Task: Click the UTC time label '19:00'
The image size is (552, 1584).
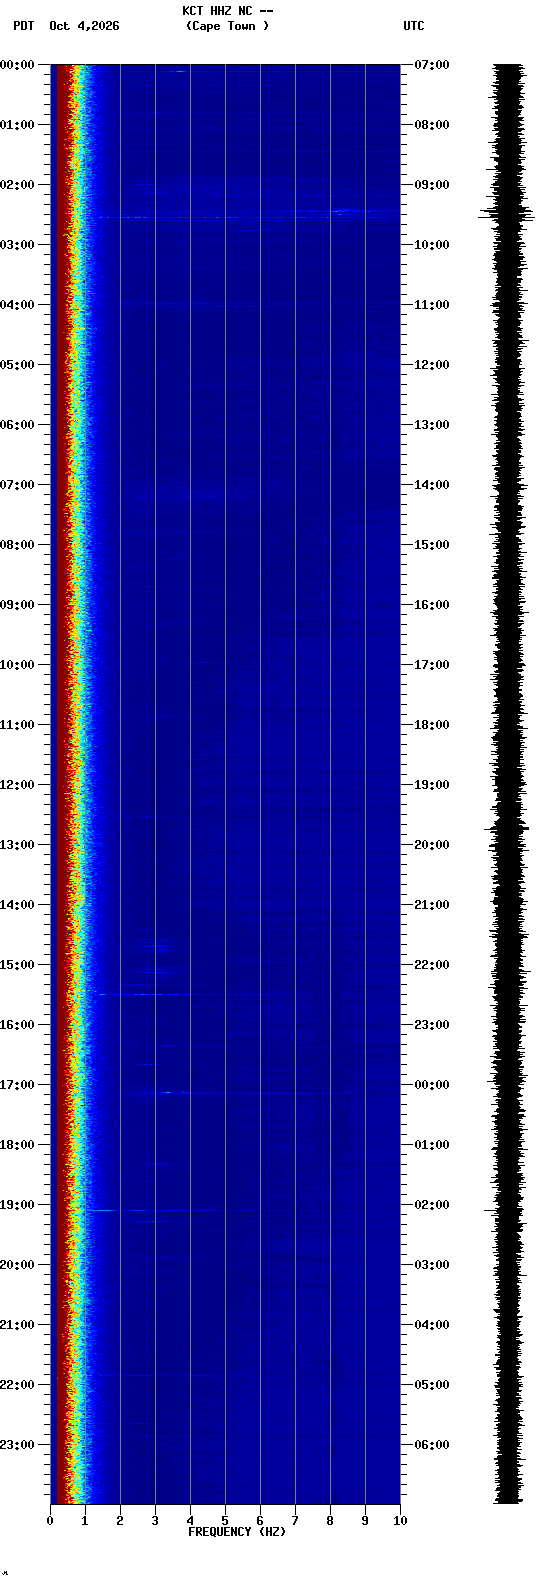Action: [x=432, y=785]
